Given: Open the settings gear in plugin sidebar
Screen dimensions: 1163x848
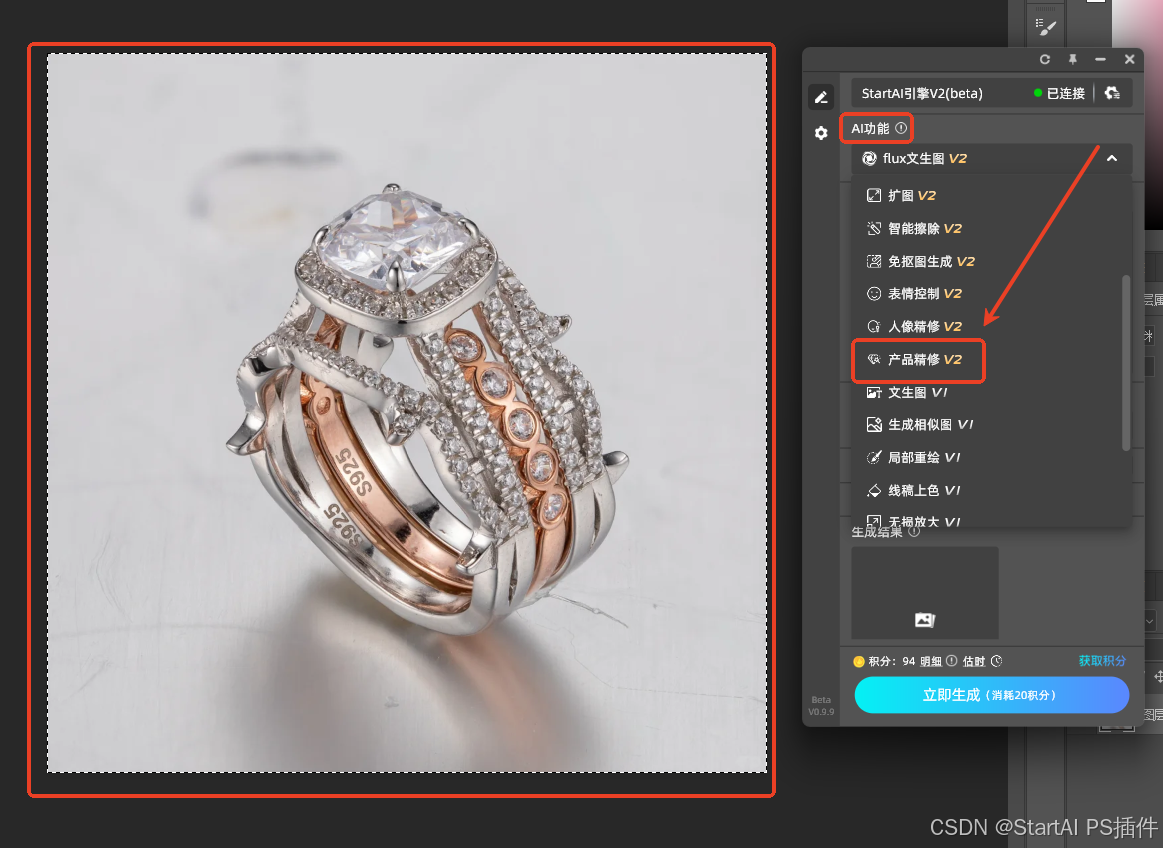Looking at the screenshot, I should 821,133.
